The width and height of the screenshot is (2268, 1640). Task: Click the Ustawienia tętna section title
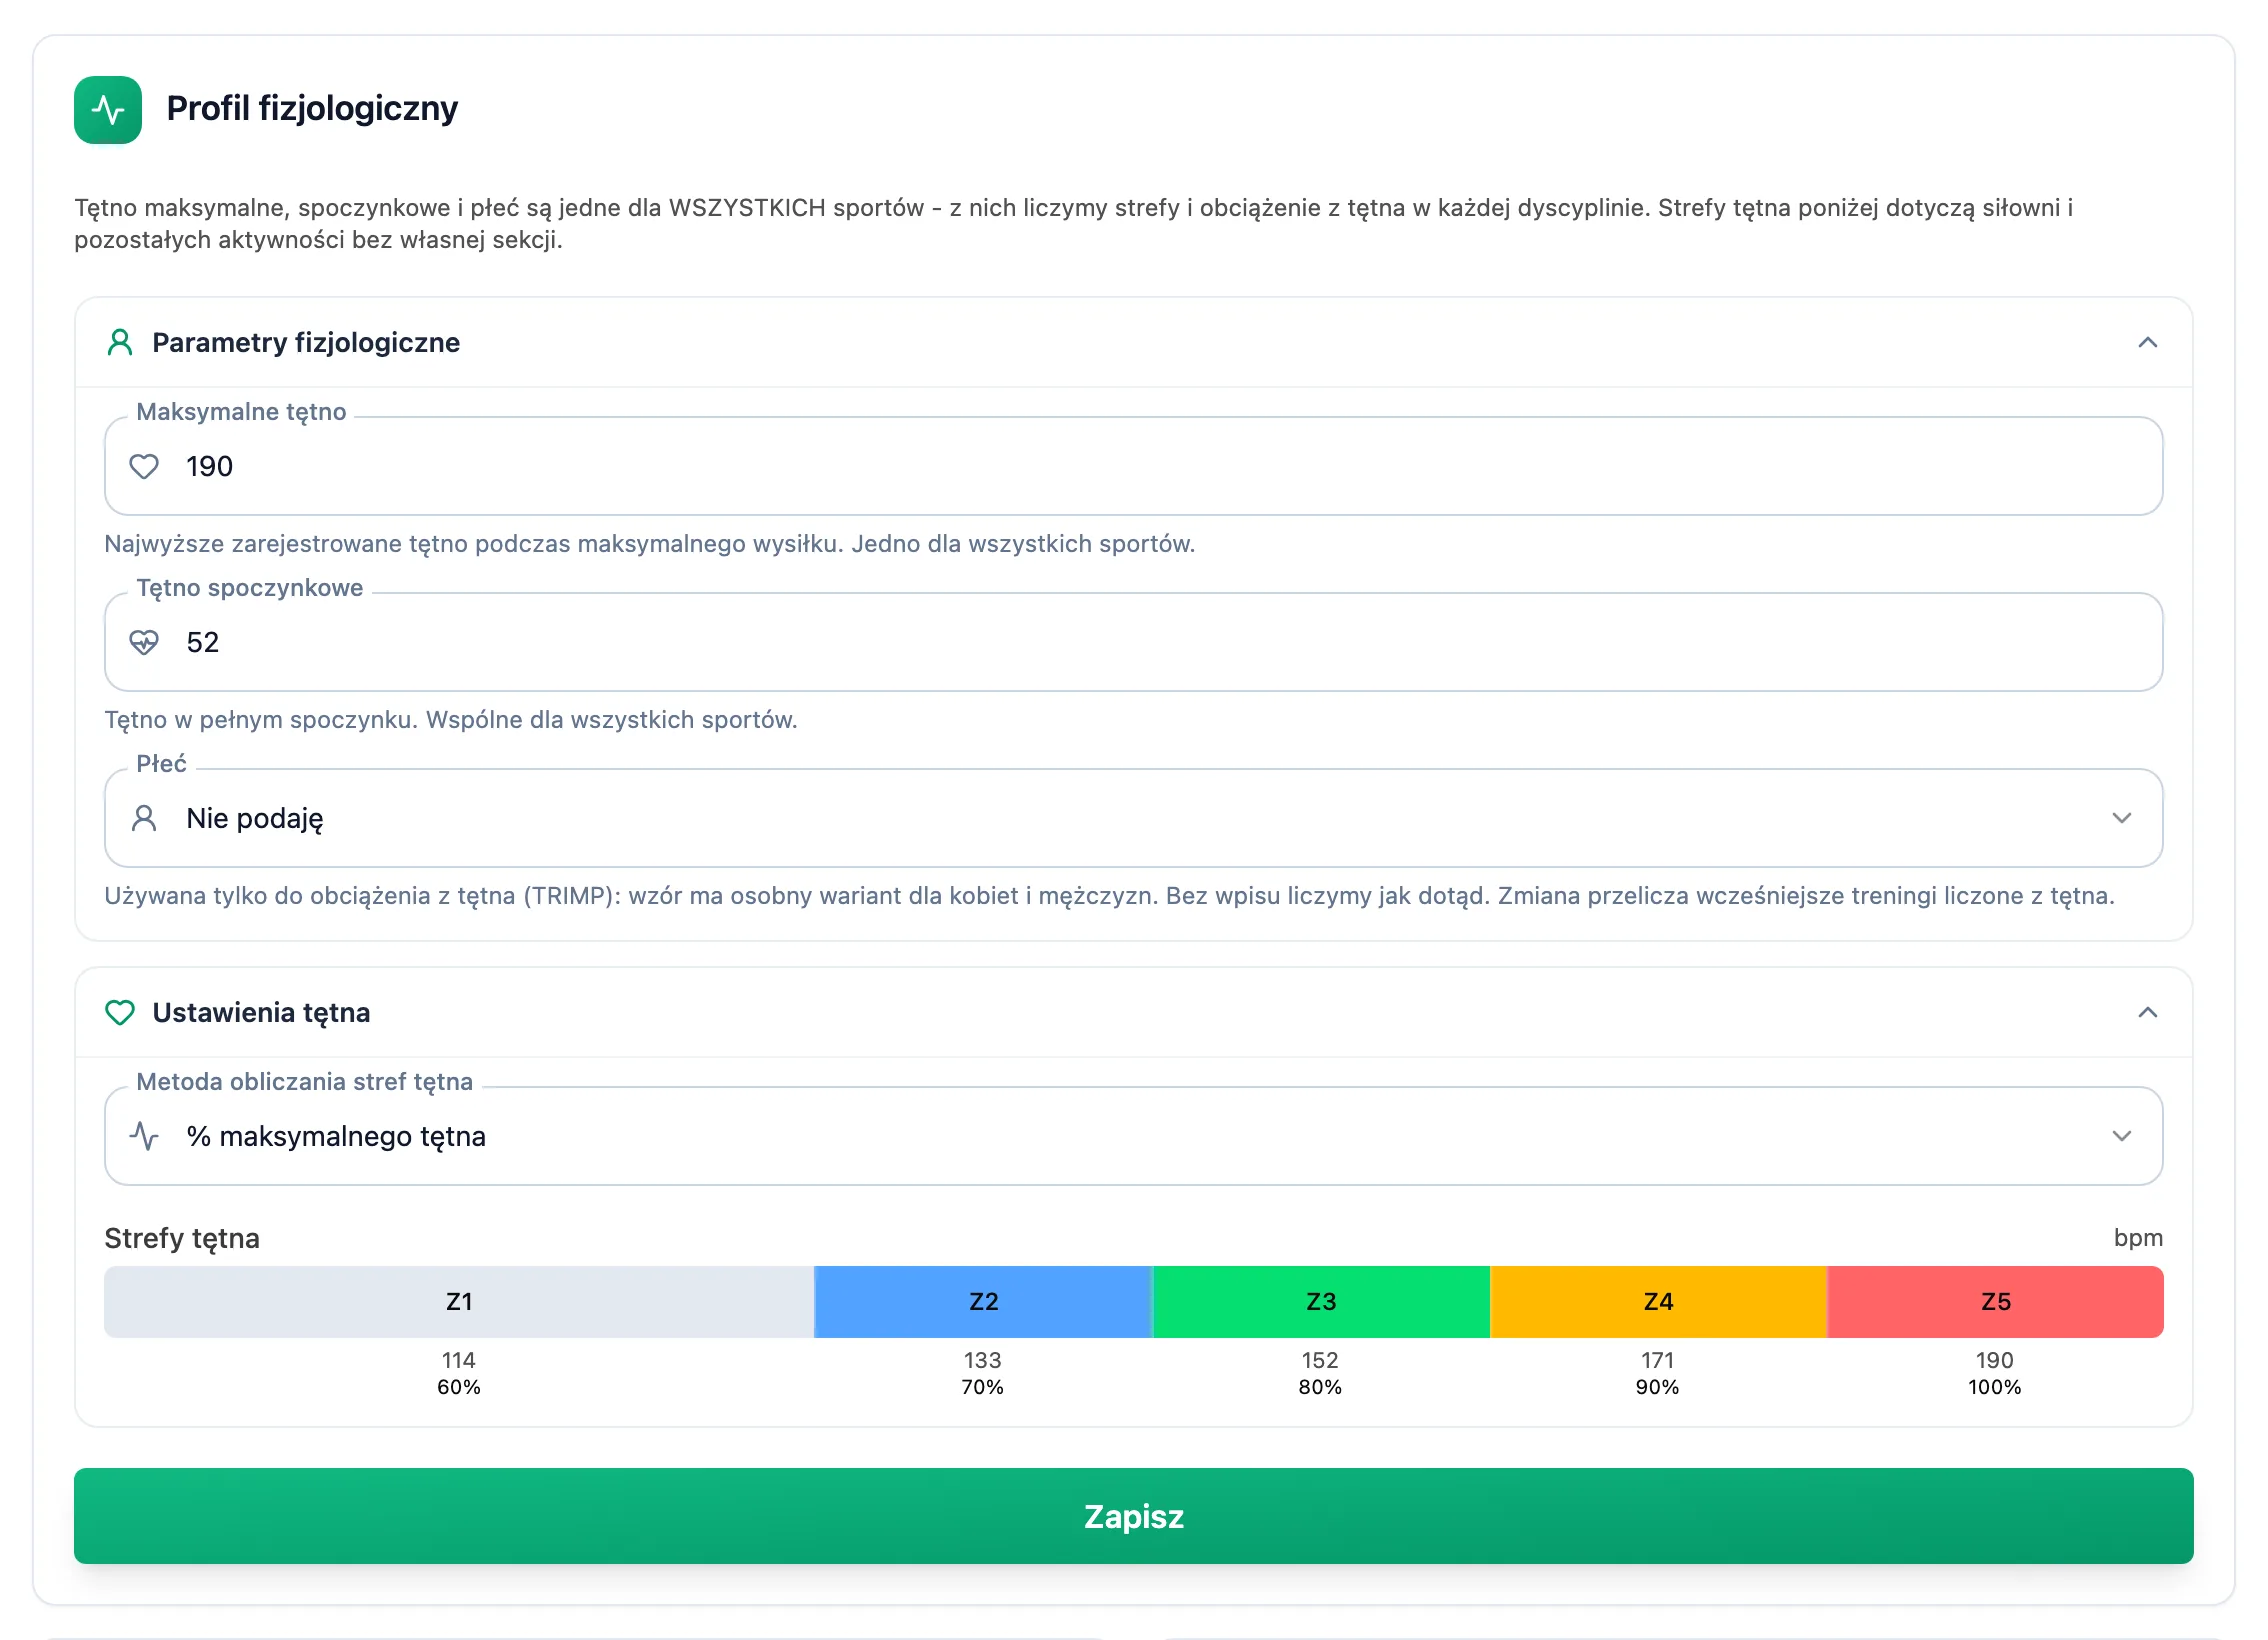(x=261, y=1013)
